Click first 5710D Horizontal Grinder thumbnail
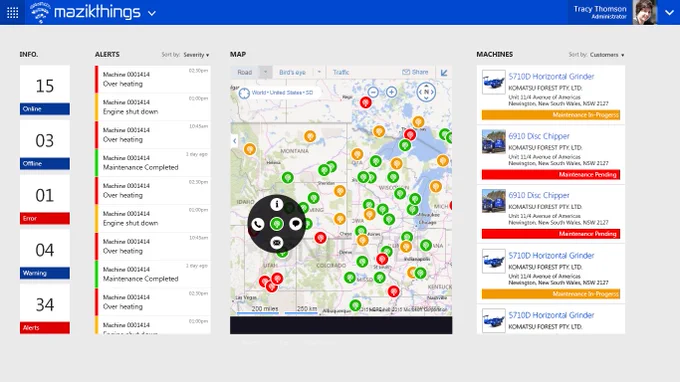Viewport: 680px width, 382px height. pos(494,82)
